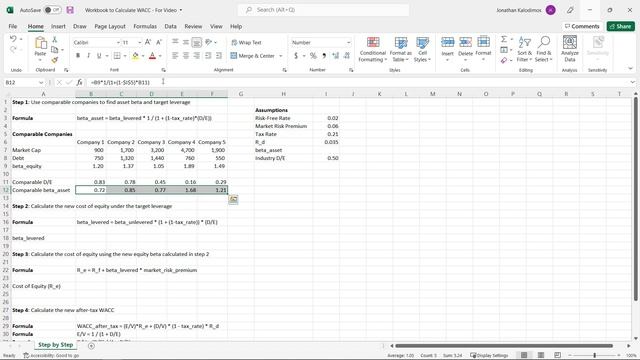This screenshot has width=640, height=360.
Task: Toggle Underline formatting
Action: point(99,56)
